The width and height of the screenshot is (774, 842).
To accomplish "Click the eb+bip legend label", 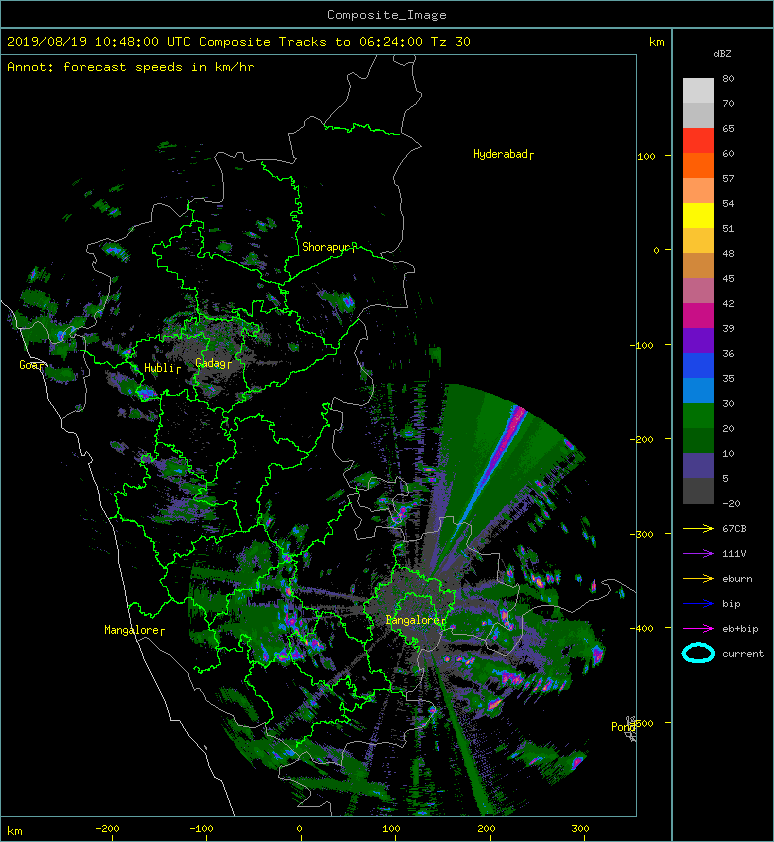I will coord(740,629).
